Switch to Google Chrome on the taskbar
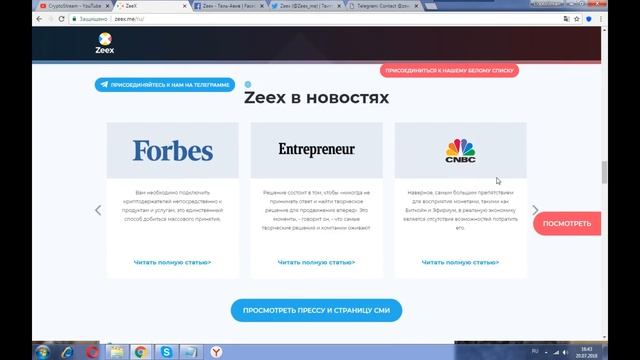The width and height of the screenshot is (640, 360). point(141,352)
